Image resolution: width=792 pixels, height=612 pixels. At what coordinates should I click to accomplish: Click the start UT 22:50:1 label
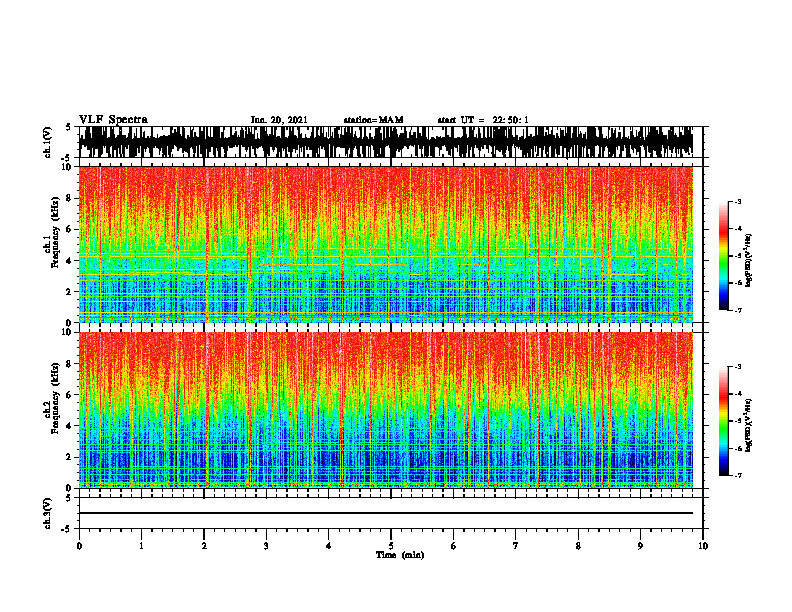click(483, 120)
